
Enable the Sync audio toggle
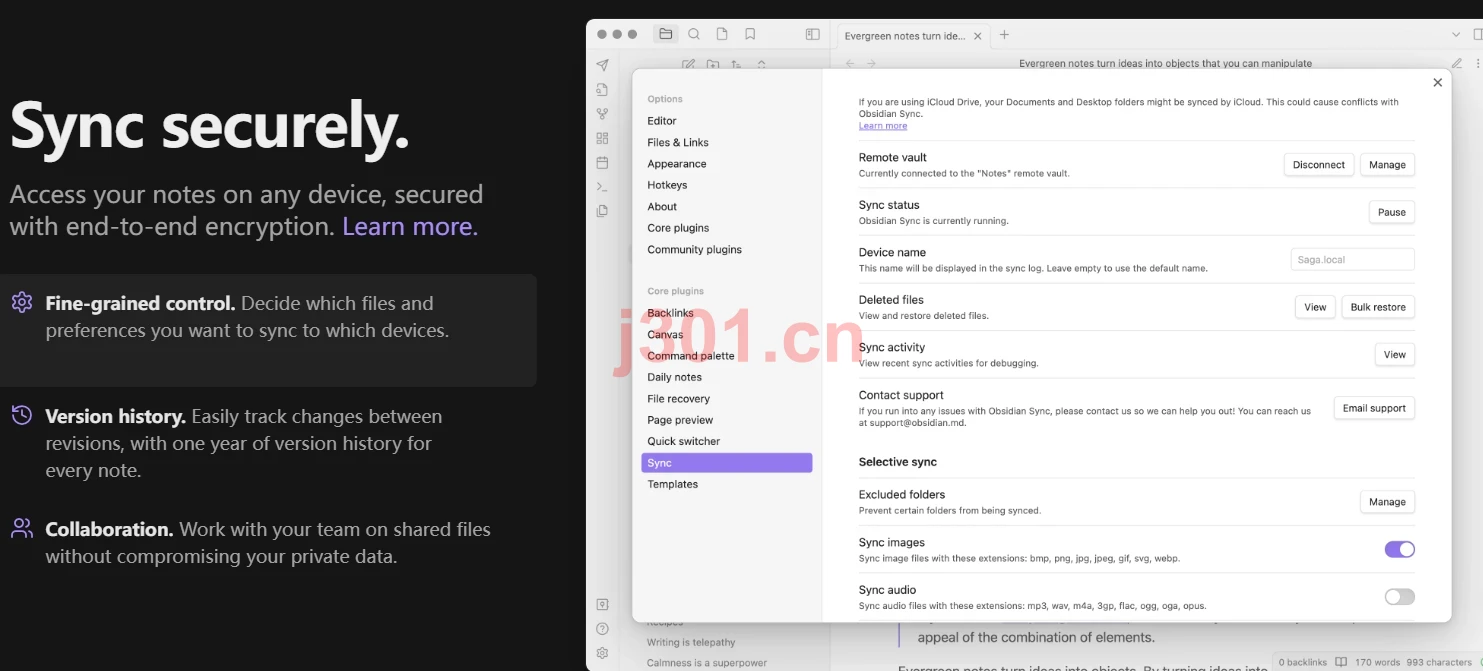tap(1399, 597)
